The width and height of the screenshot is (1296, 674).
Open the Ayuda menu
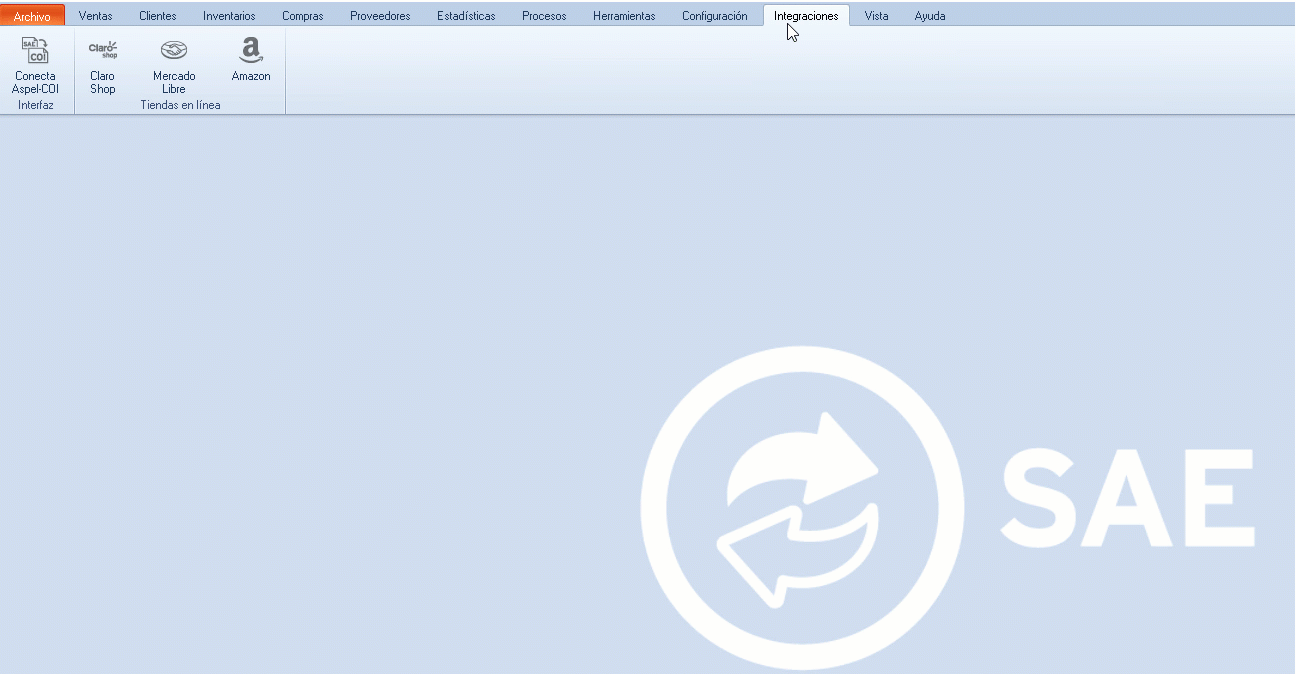(930, 15)
